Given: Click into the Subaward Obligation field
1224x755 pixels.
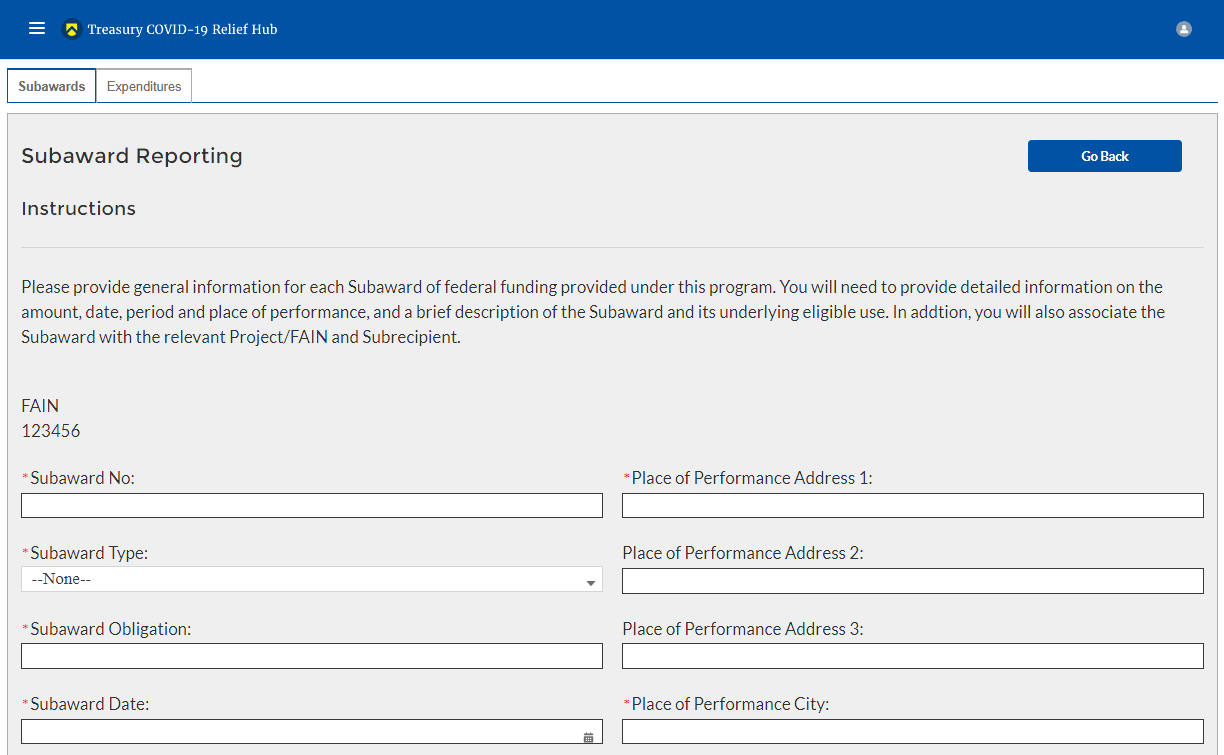Looking at the screenshot, I should (311, 656).
